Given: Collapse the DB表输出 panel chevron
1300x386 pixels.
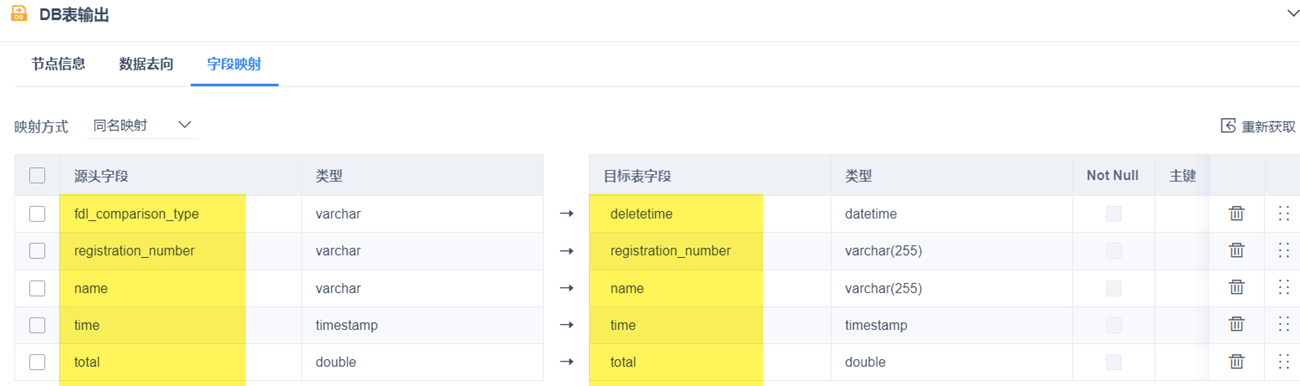Looking at the screenshot, I should 1291,13.
